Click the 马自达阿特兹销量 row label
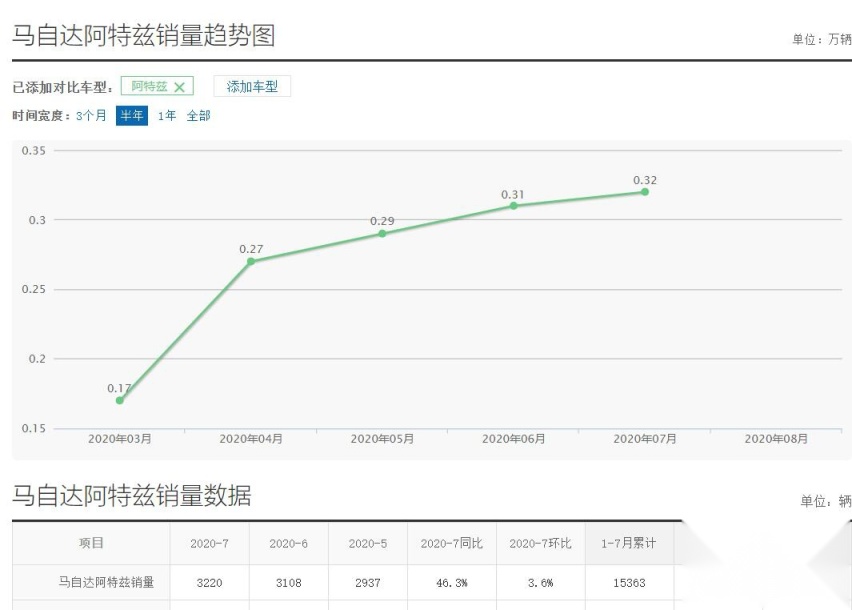Screen dimensions: 852x610 [x=106, y=582]
